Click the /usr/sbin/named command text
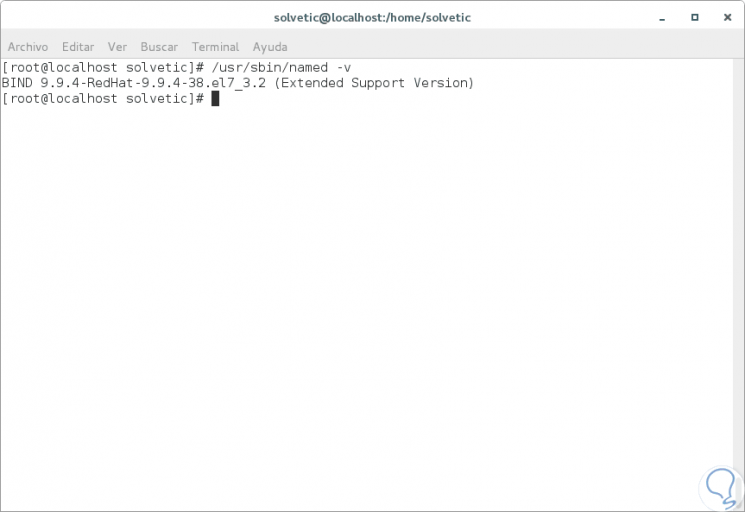The width and height of the screenshot is (745, 512). tap(270, 67)
